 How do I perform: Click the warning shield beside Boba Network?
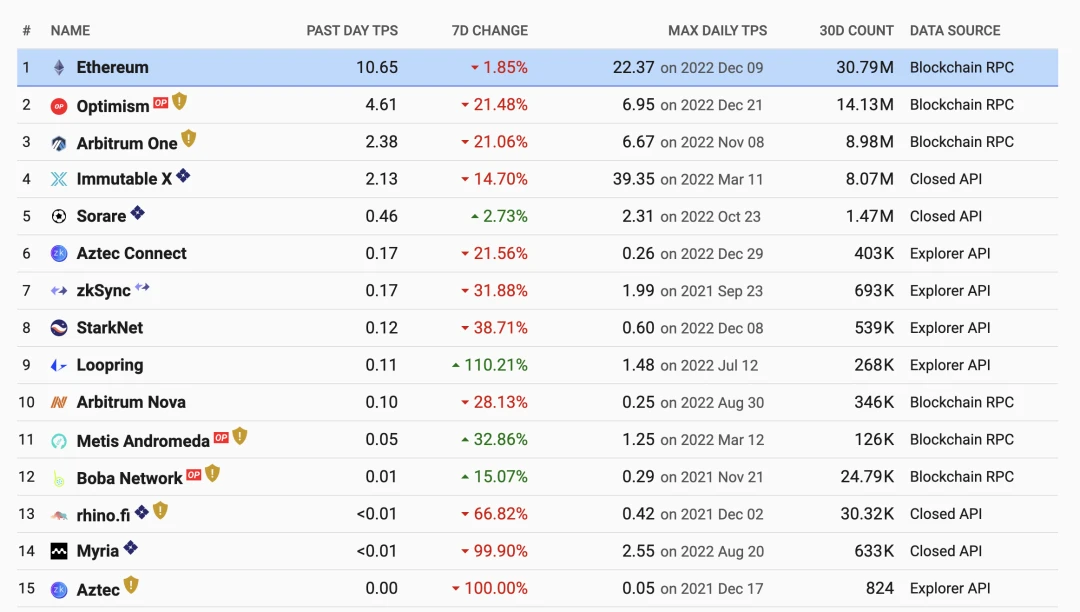(213, 473)
